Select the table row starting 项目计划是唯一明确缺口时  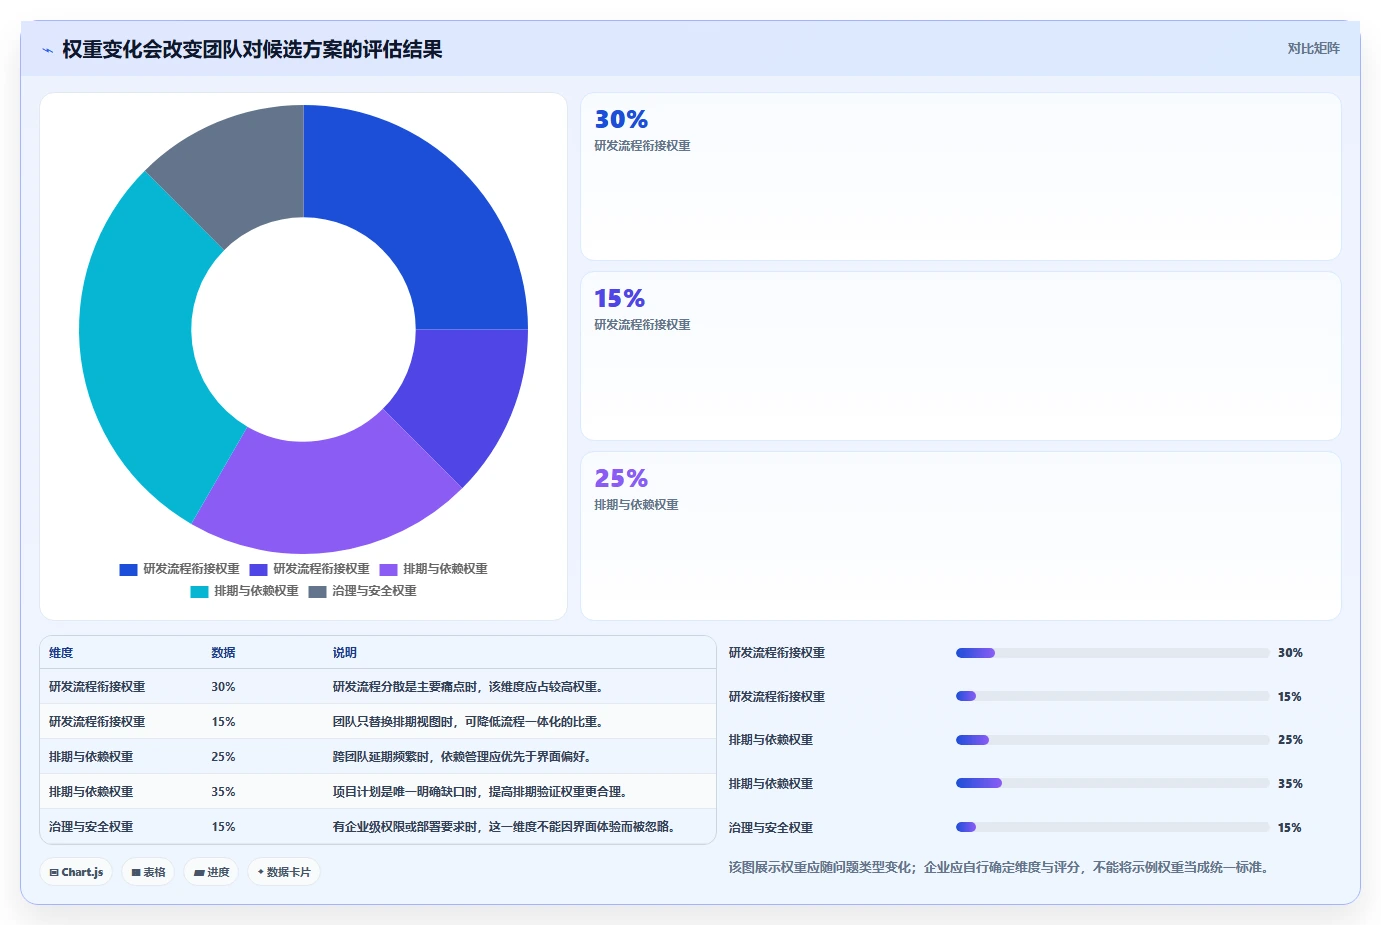378,791
